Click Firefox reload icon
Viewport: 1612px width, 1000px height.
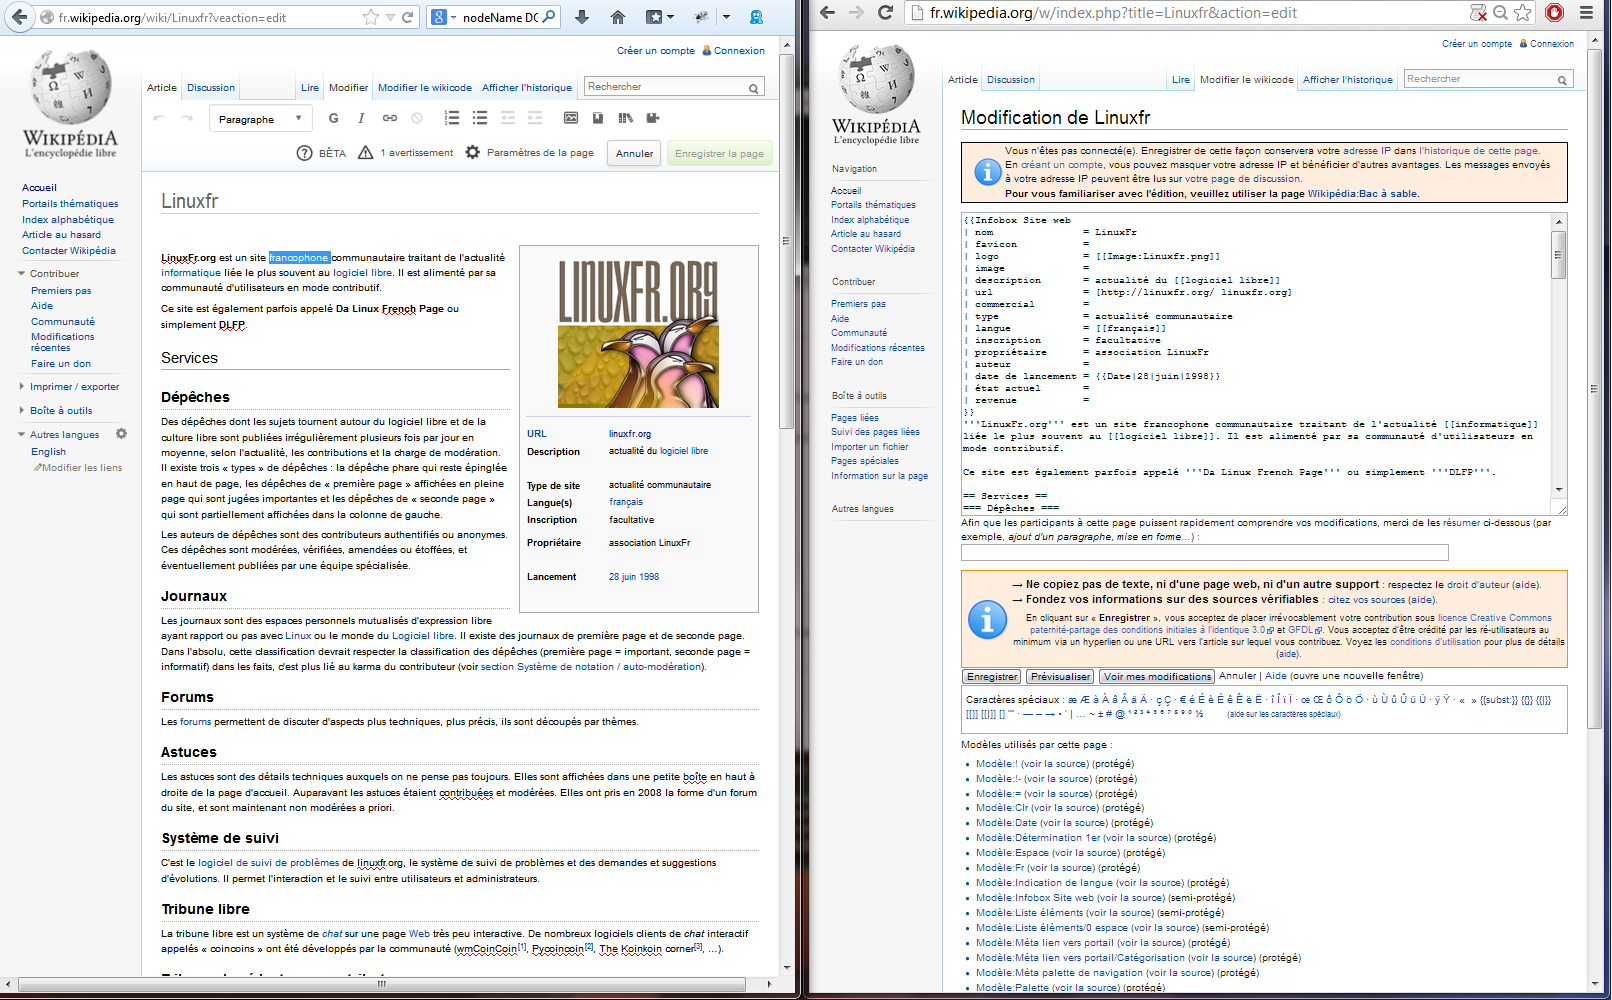(x=408, y=17)
